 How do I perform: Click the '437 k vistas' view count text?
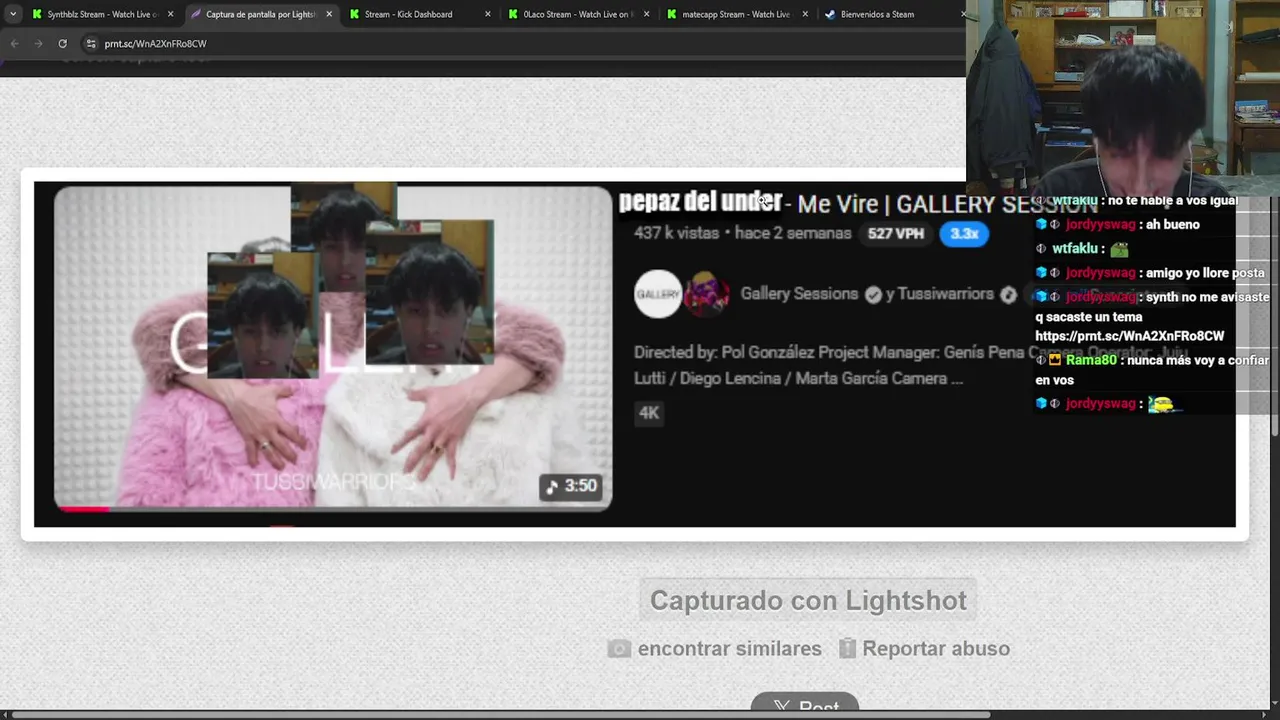(x=678, y=234)
